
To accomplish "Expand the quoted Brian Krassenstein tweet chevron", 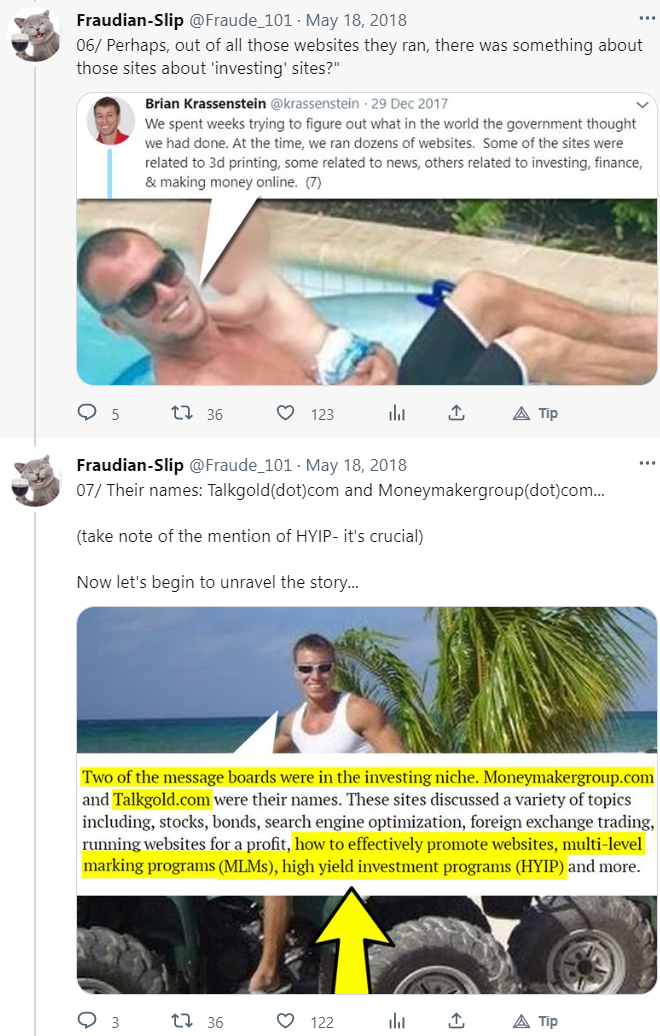I will click(x=642, y=104).
